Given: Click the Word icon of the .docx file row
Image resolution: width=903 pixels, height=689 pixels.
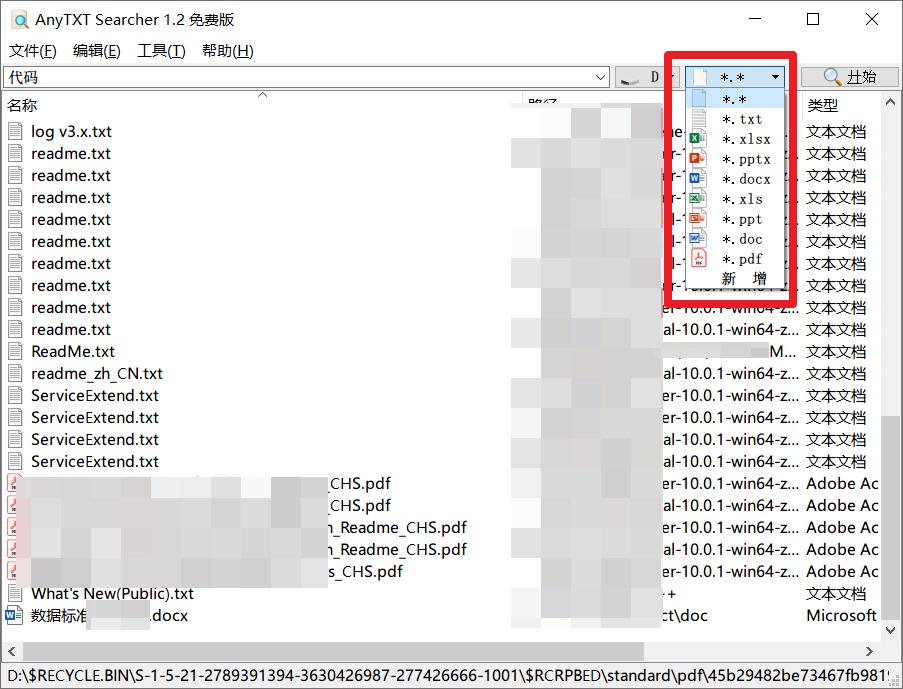Looking at the screenshot, I should [x=14, y=615].
